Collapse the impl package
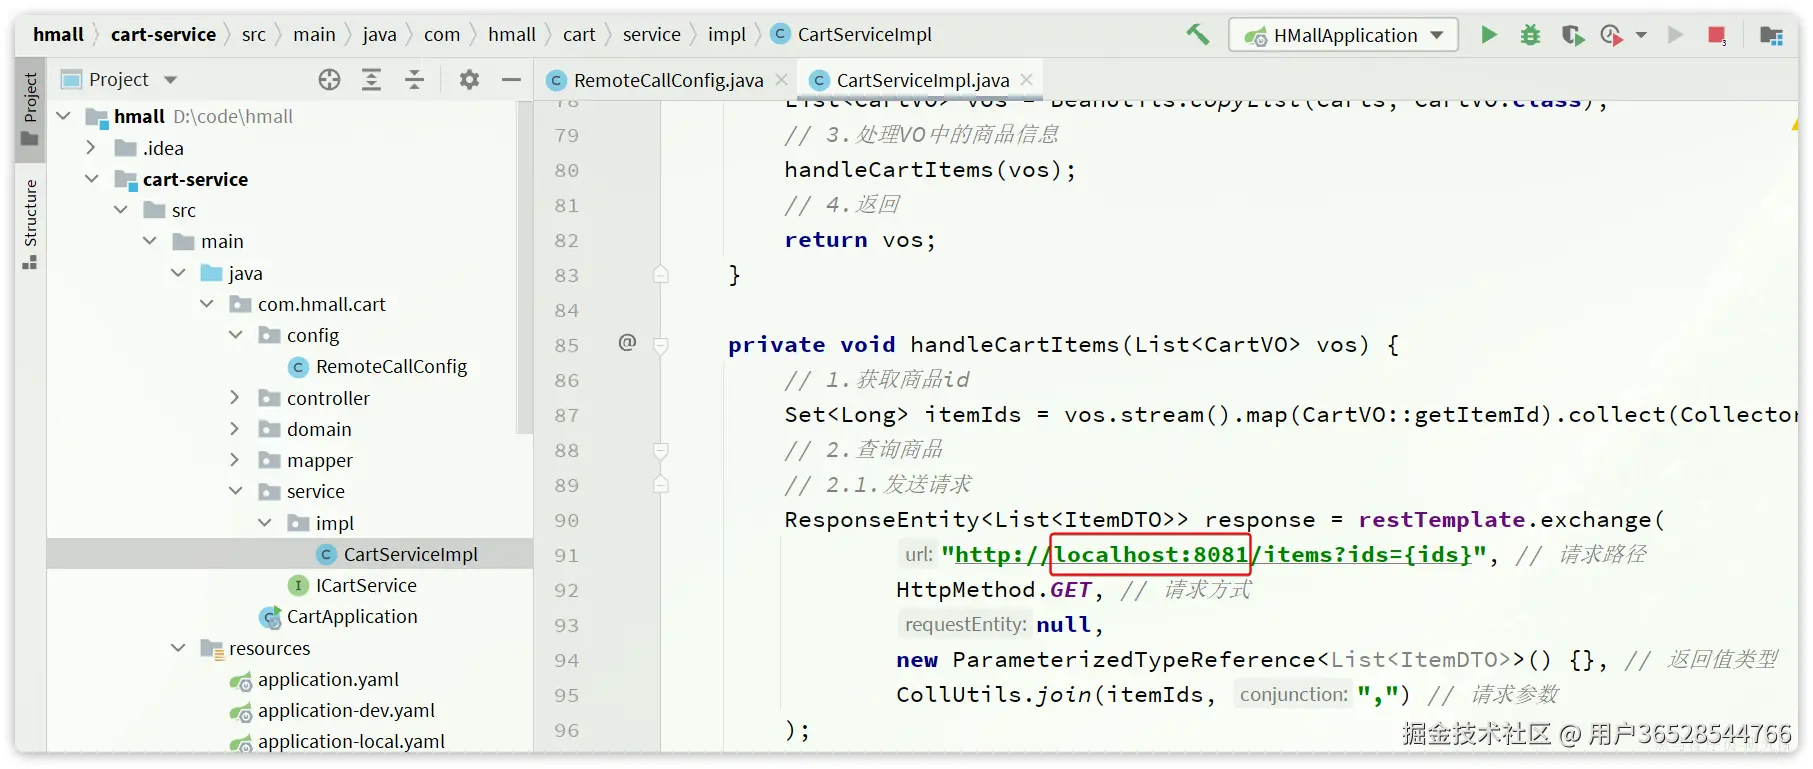This screenshot has height=769, width=1813. [265, 523]
